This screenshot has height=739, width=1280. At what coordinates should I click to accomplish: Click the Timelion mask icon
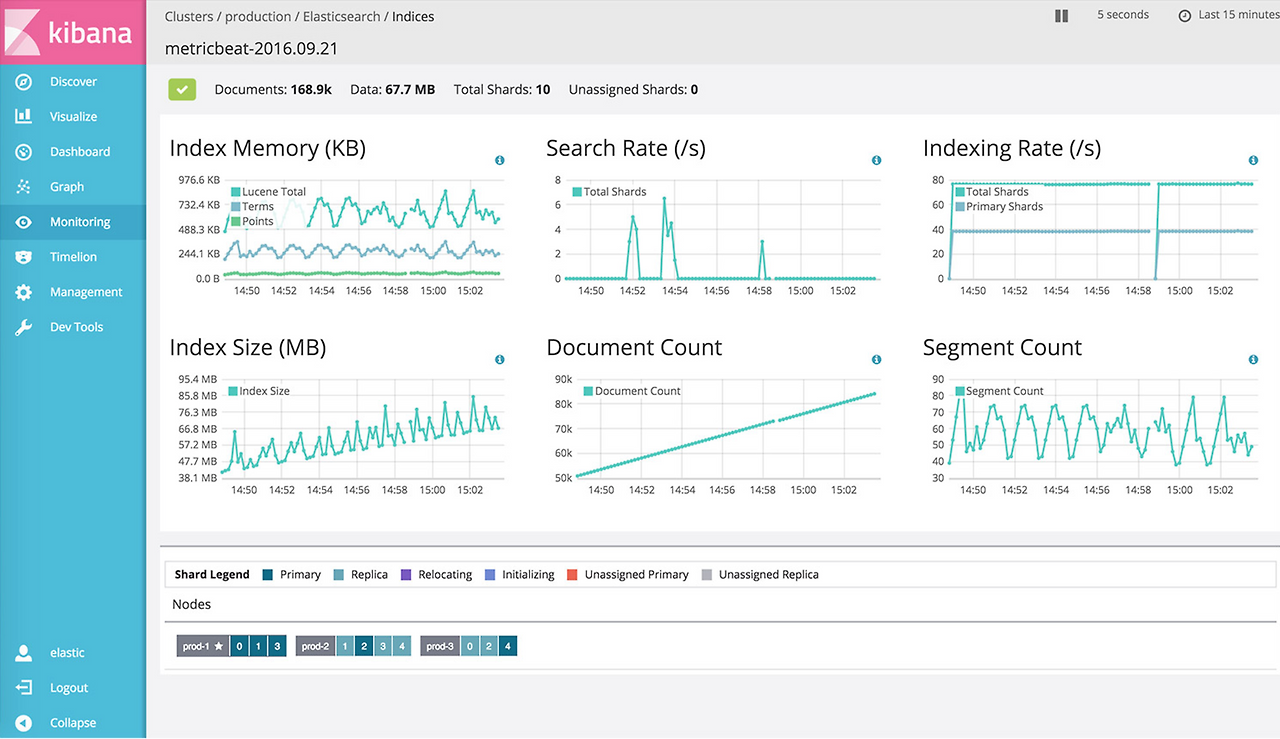(x=24, y=257)
